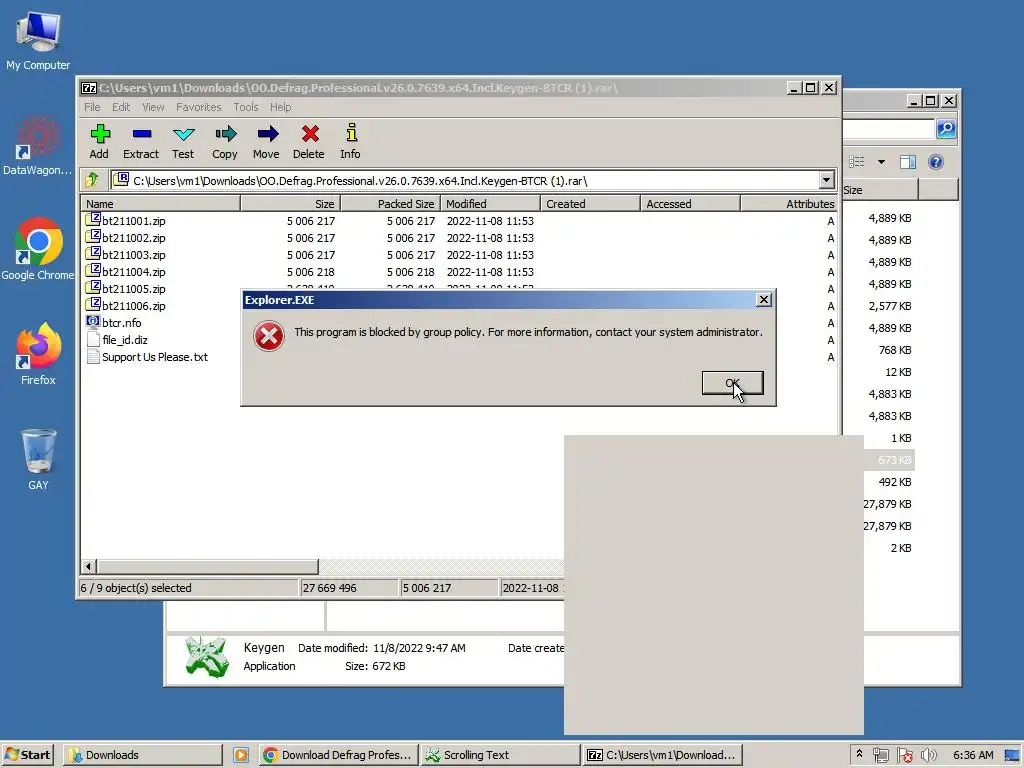Click the volume tray icon
Image resolution: width=1024 pixels, height=768 pixels.
929,756
